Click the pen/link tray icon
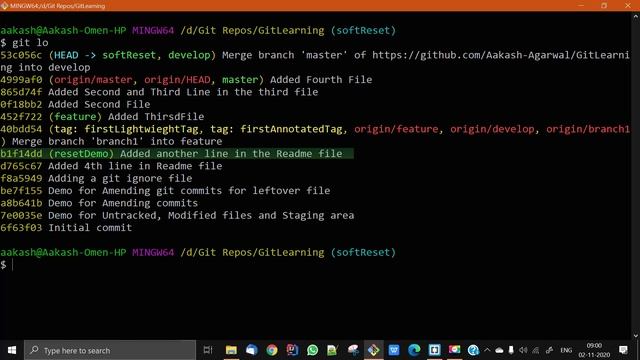This screenshot has height=360, width=640. 549,350
